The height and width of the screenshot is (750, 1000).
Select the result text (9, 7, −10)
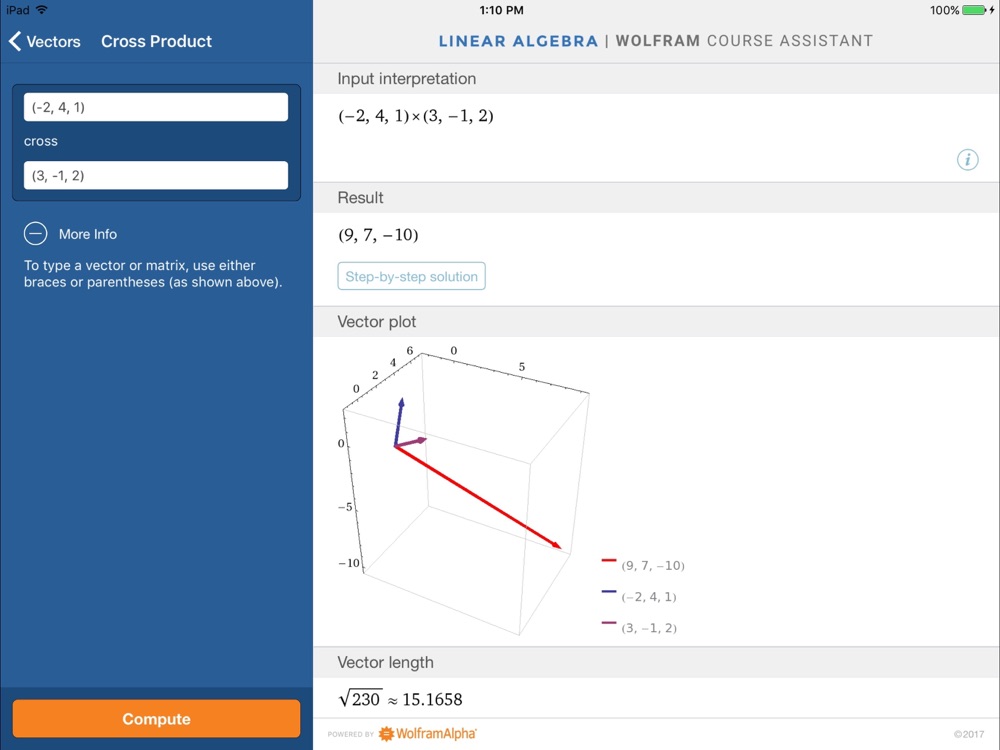pos(378,235)
